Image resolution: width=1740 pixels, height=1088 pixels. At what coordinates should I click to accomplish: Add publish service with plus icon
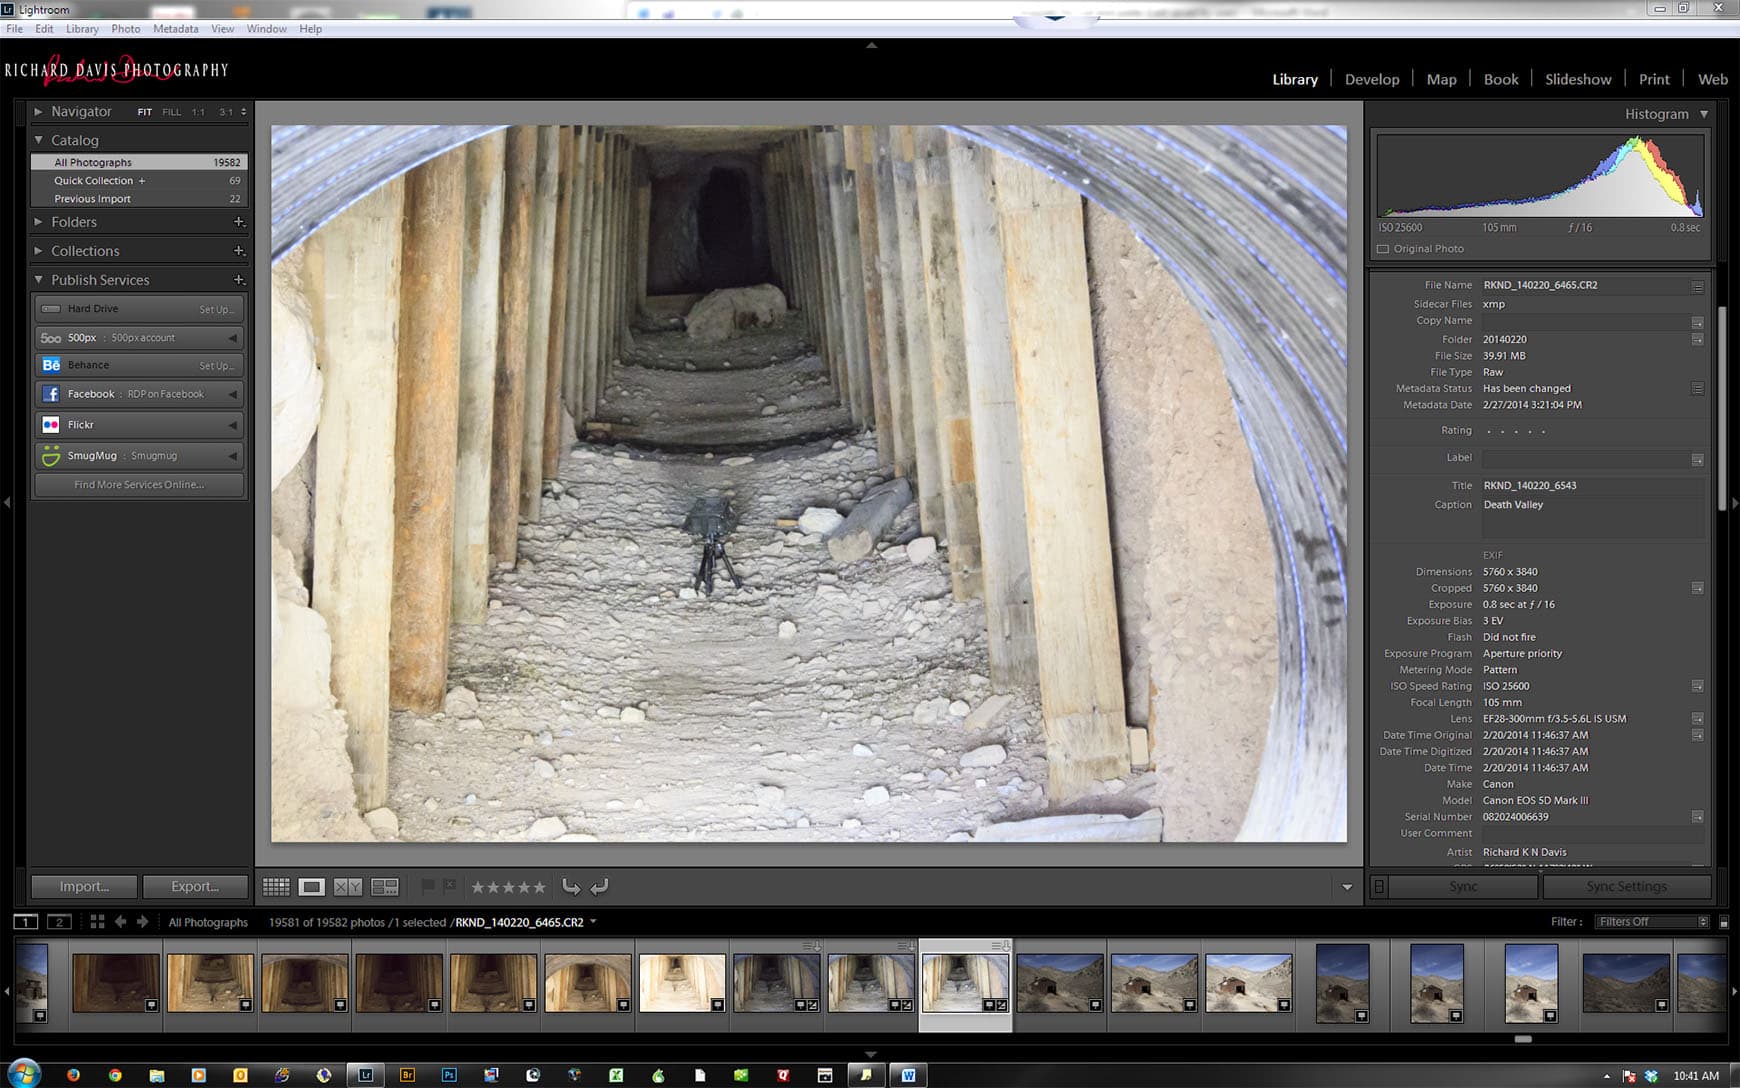click(238, 280)
